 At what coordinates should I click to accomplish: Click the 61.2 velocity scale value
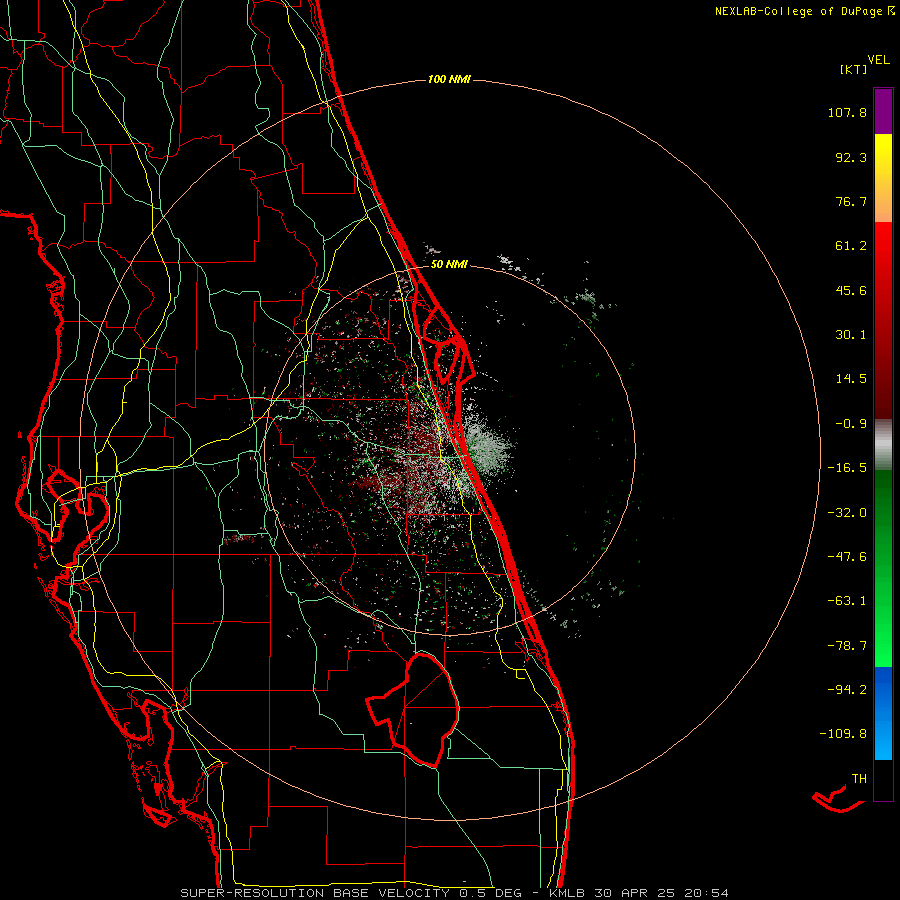(x=851, y=246)
